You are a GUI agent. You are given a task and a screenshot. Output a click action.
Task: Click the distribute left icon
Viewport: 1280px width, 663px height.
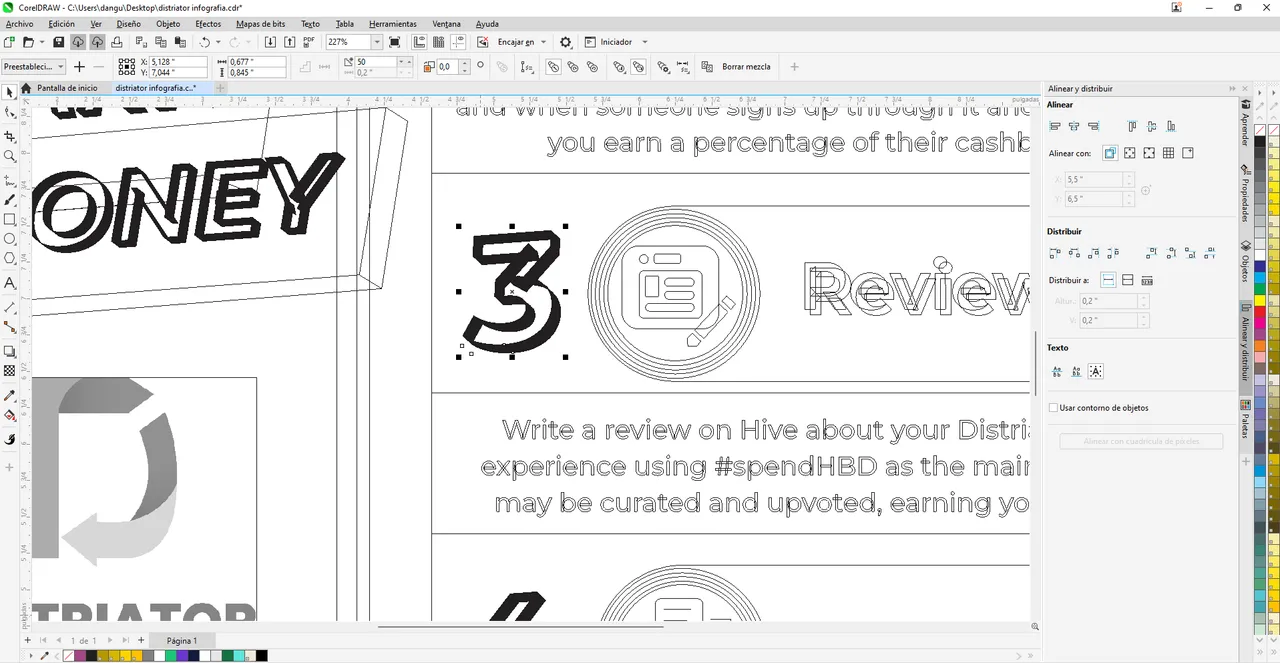[1055, 253]
